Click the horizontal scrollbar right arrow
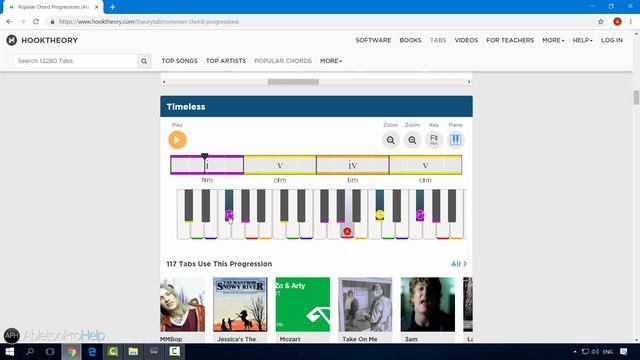This screenshot has width=640, height=360. coord(469,82)
